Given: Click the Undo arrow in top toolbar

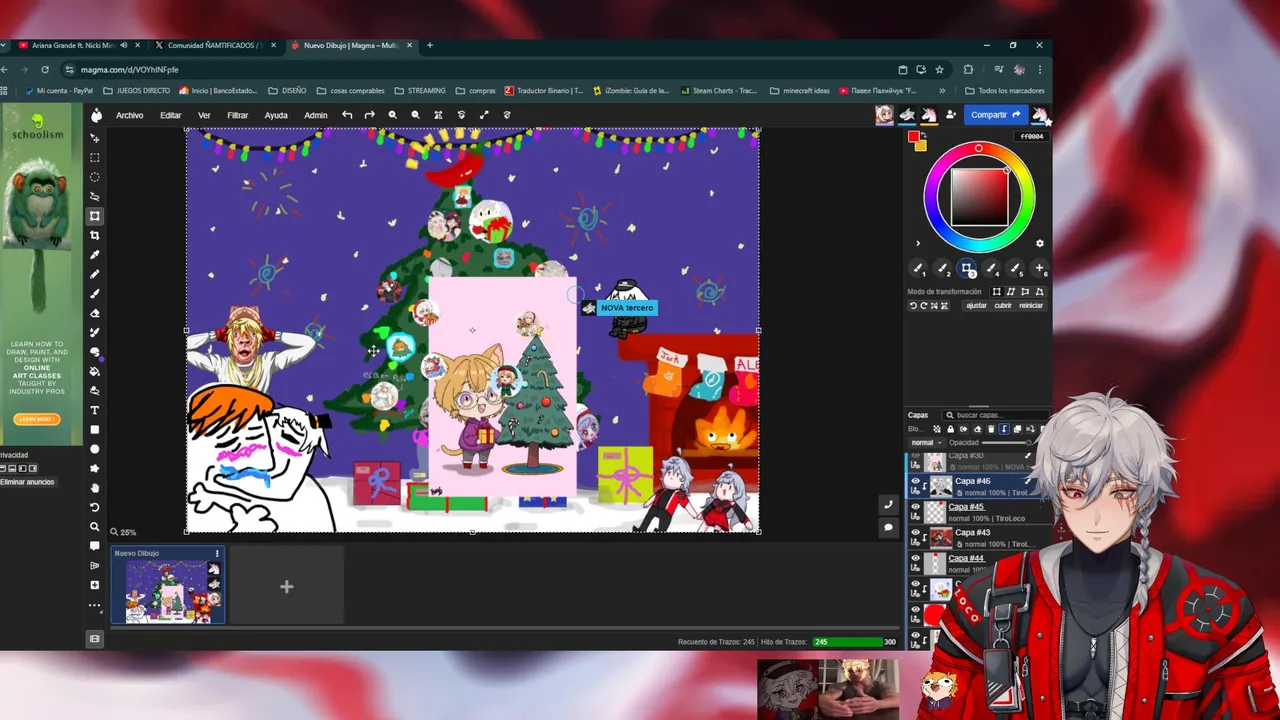Looking at the screenshot, I should pos(347,115).
